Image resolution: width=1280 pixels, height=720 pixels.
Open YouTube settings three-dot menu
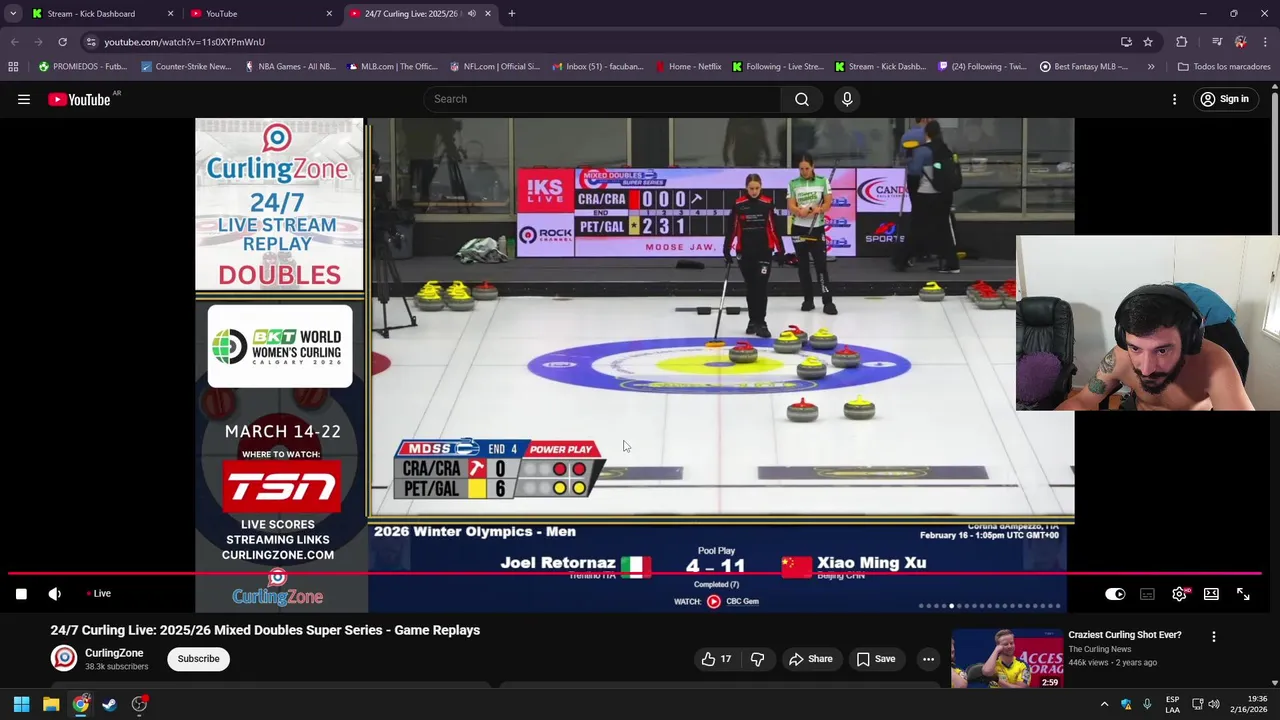(1174, 99)
